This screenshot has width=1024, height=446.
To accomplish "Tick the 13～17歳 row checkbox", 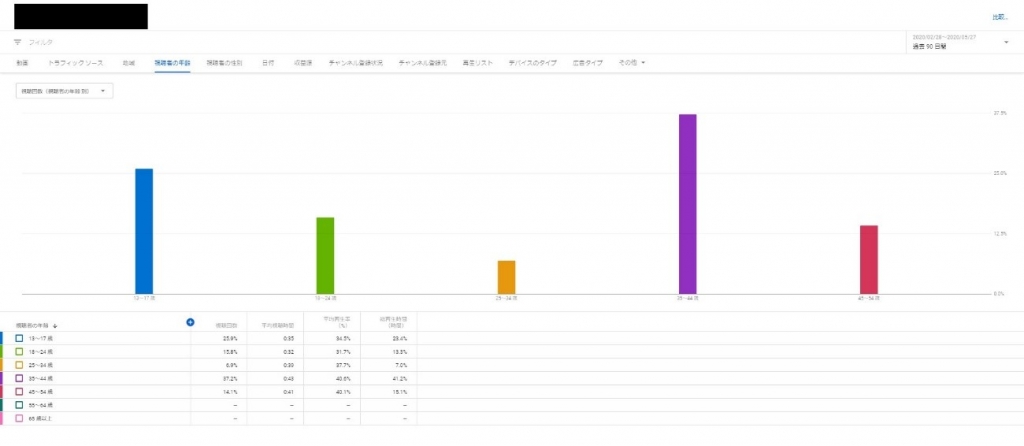I will tap(19, 339).
